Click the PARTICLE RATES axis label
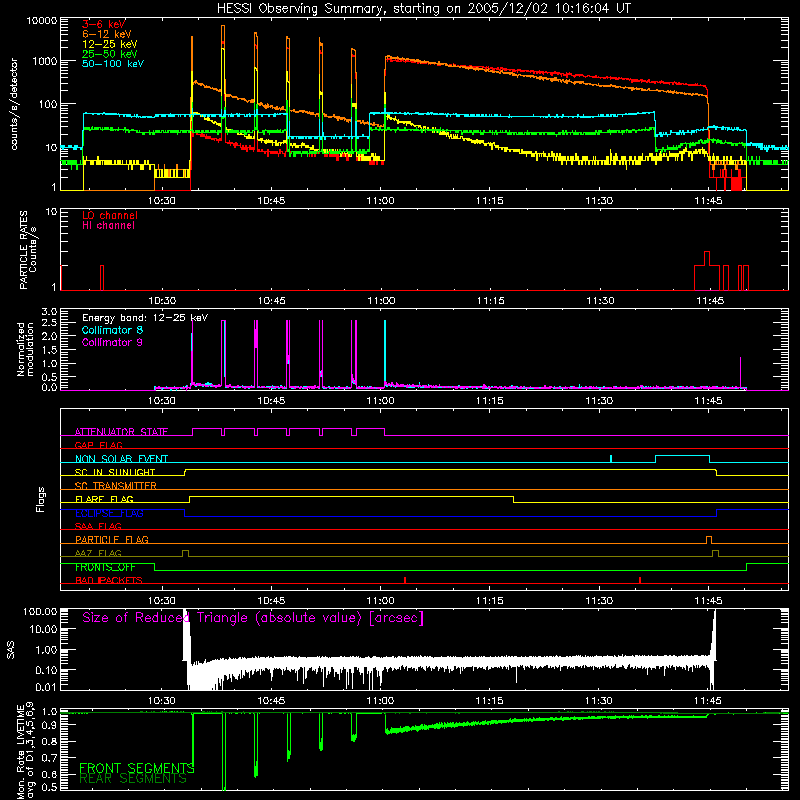 coord(28,249)
